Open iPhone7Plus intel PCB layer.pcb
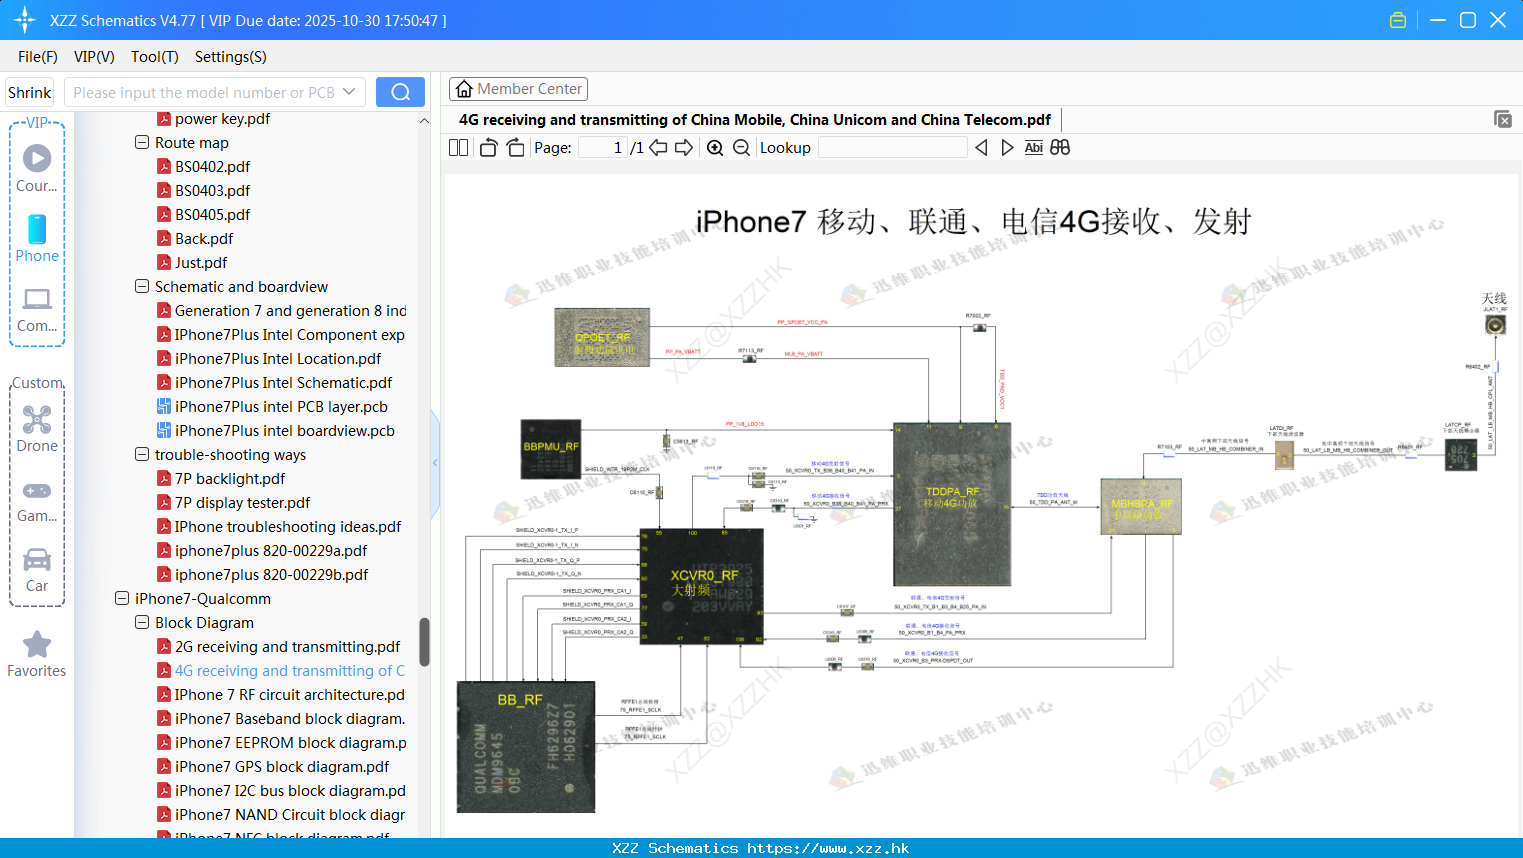 pos(281,406)
